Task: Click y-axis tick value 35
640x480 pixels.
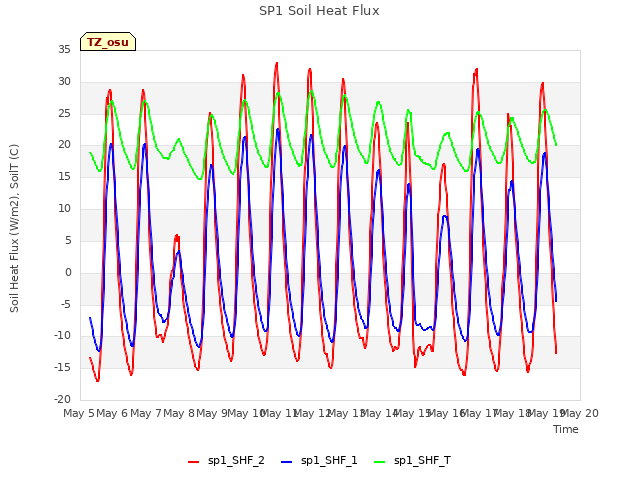Action: [64, 49]
